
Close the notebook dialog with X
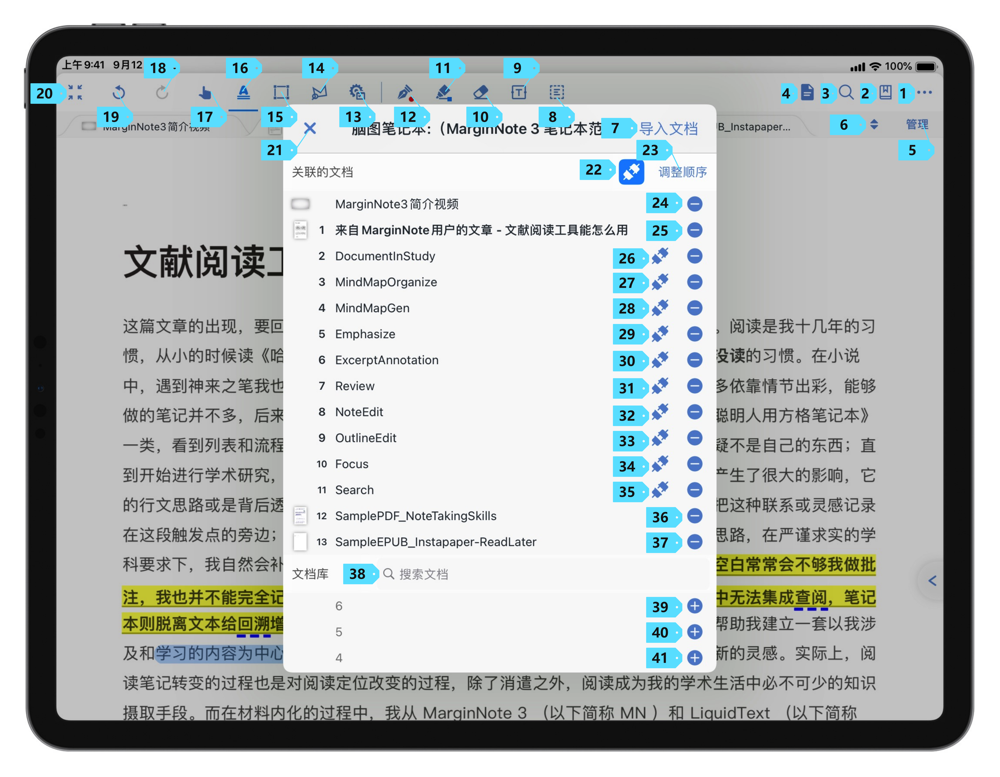point(310,128)
